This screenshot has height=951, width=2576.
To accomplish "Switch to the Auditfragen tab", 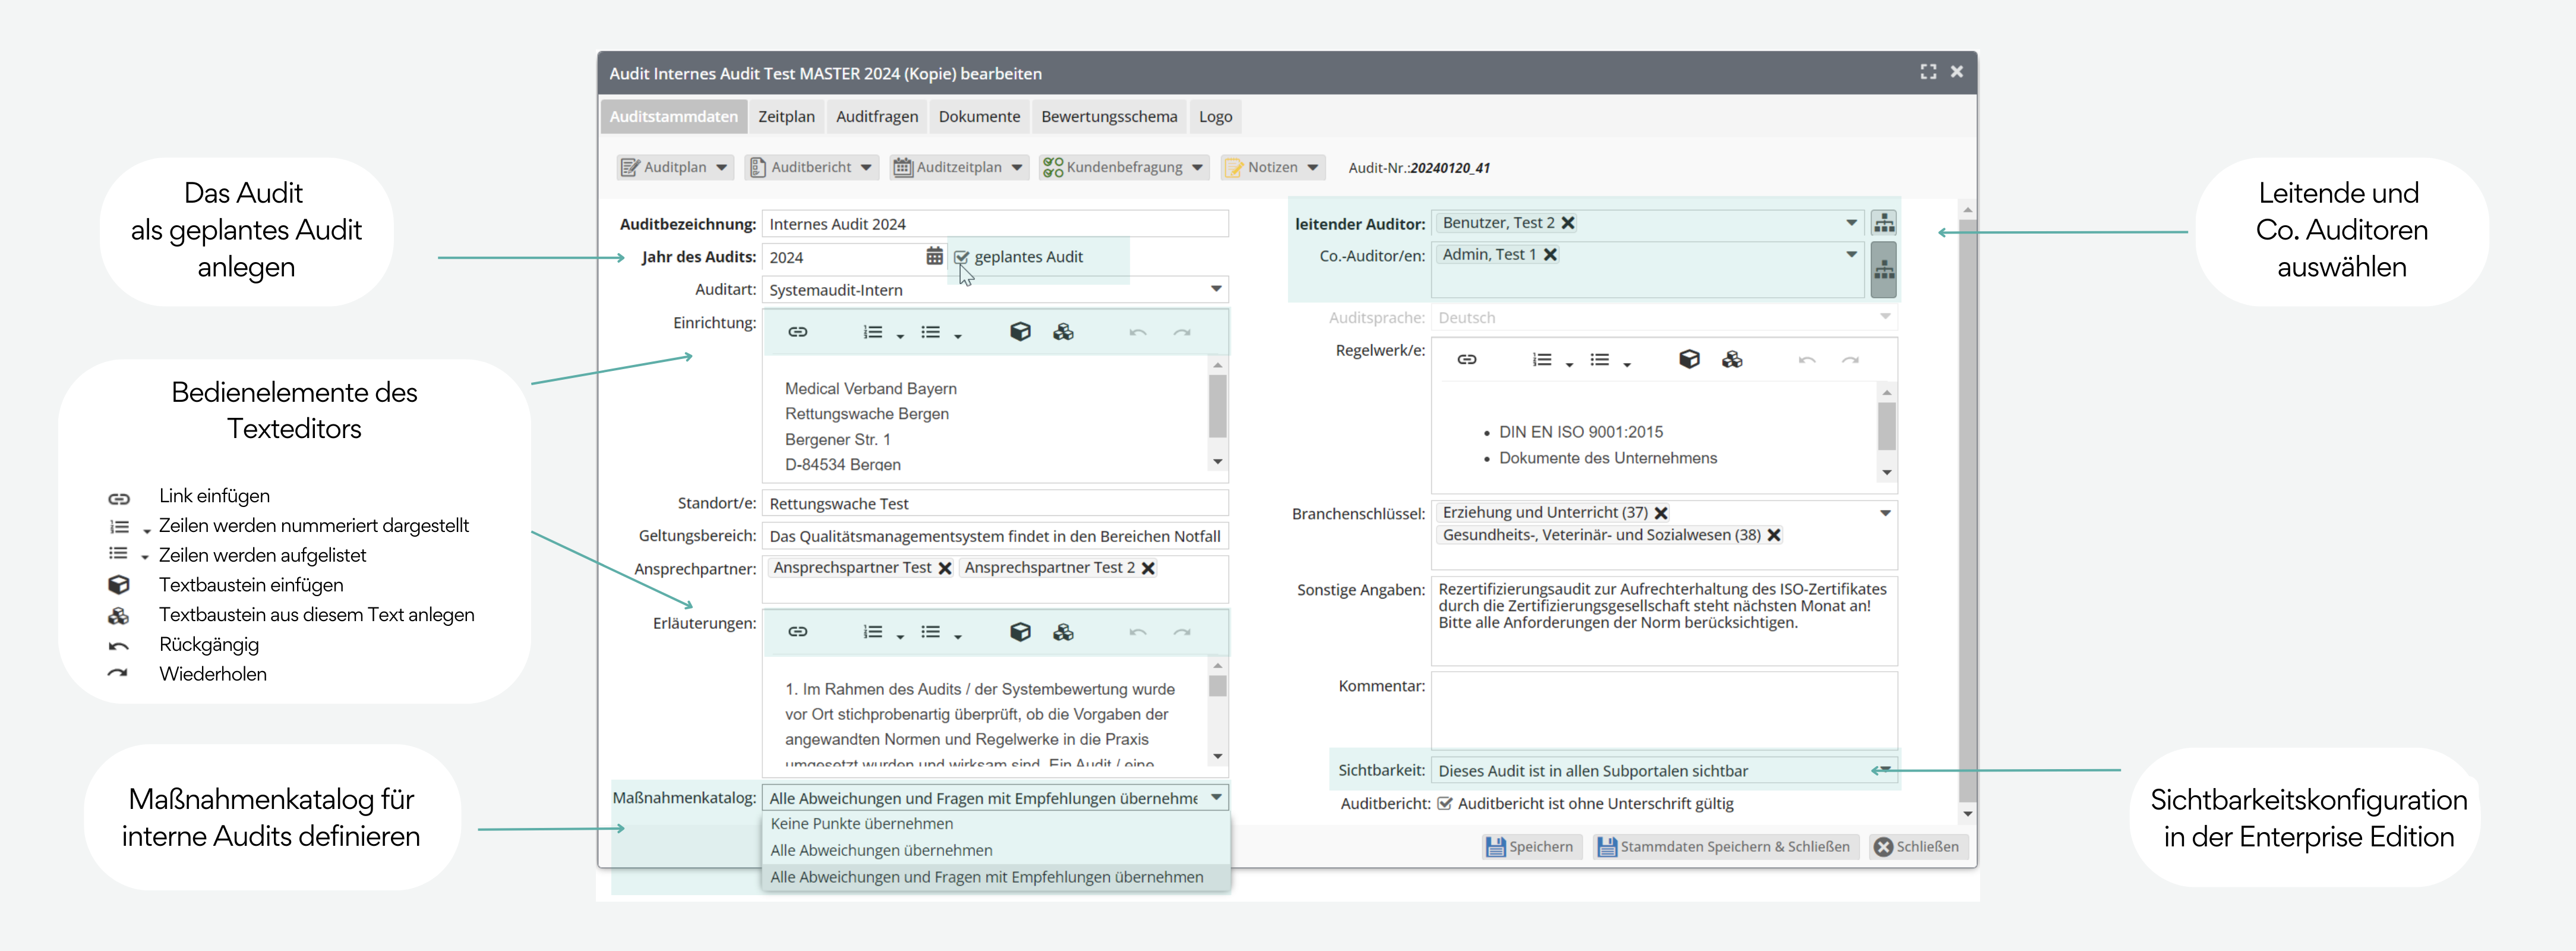I will tap(877, 116).
